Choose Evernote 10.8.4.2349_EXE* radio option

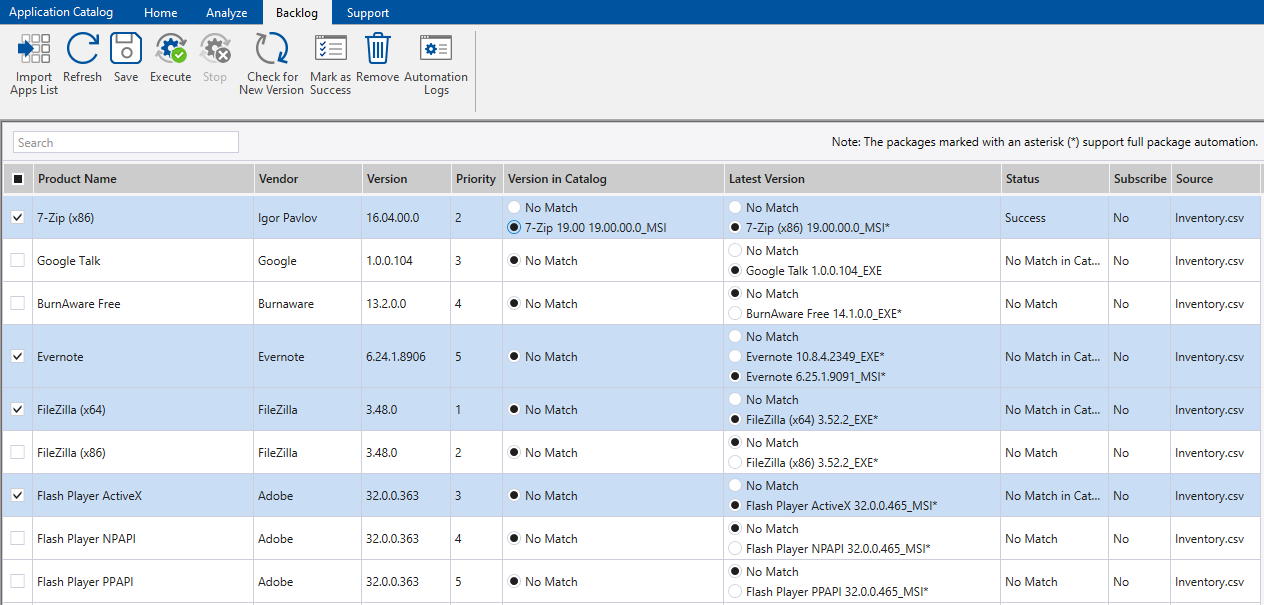coord(736,356)
